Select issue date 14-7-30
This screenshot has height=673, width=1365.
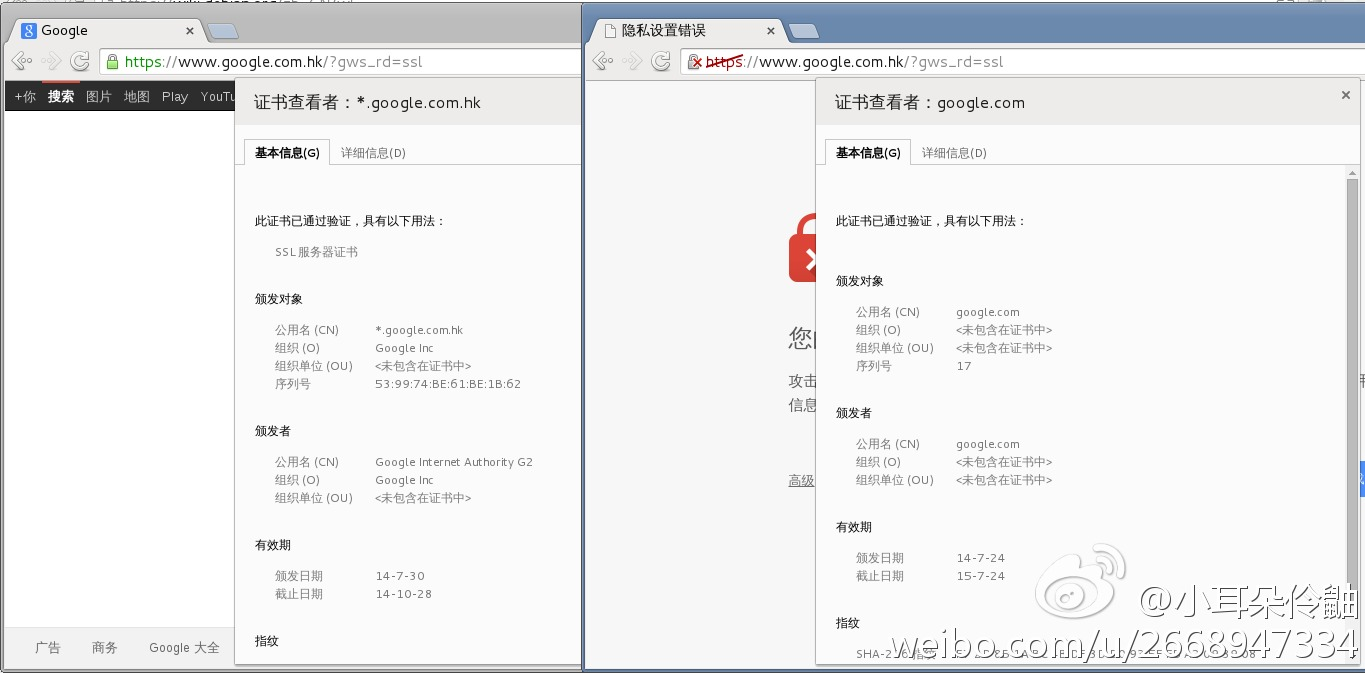(400, 576)
